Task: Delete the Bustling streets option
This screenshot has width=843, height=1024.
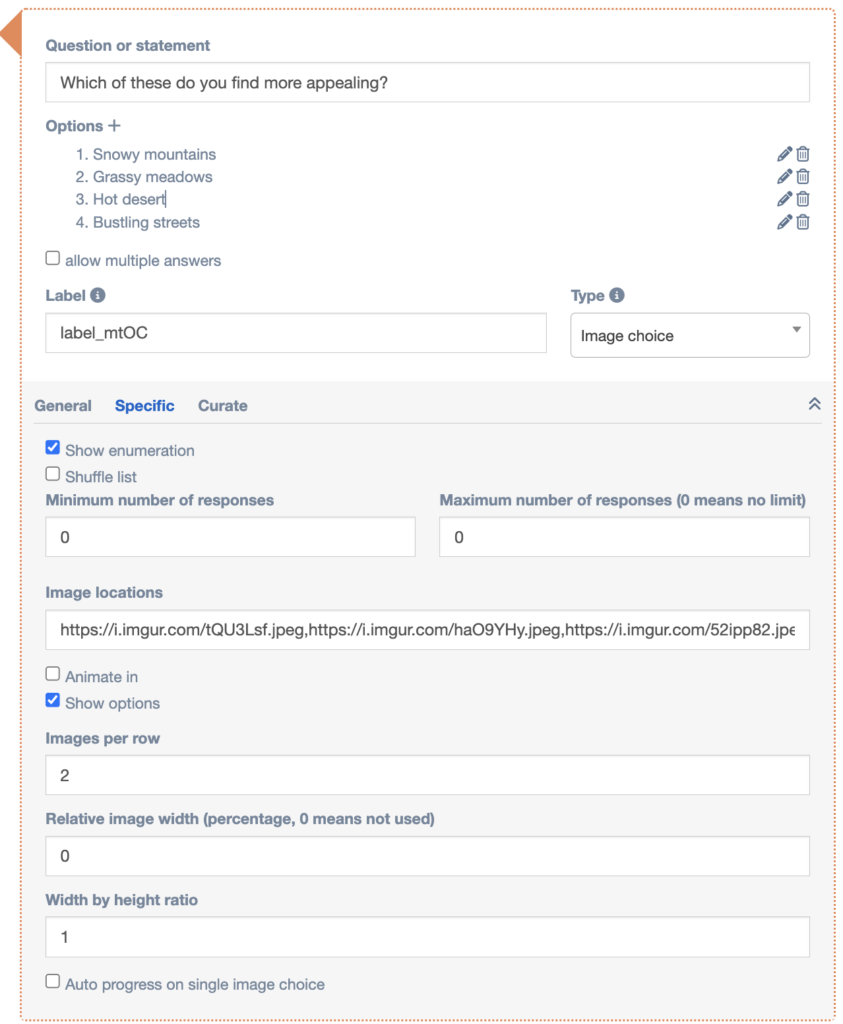Action: pyautogui.click(x=803, y=222)
